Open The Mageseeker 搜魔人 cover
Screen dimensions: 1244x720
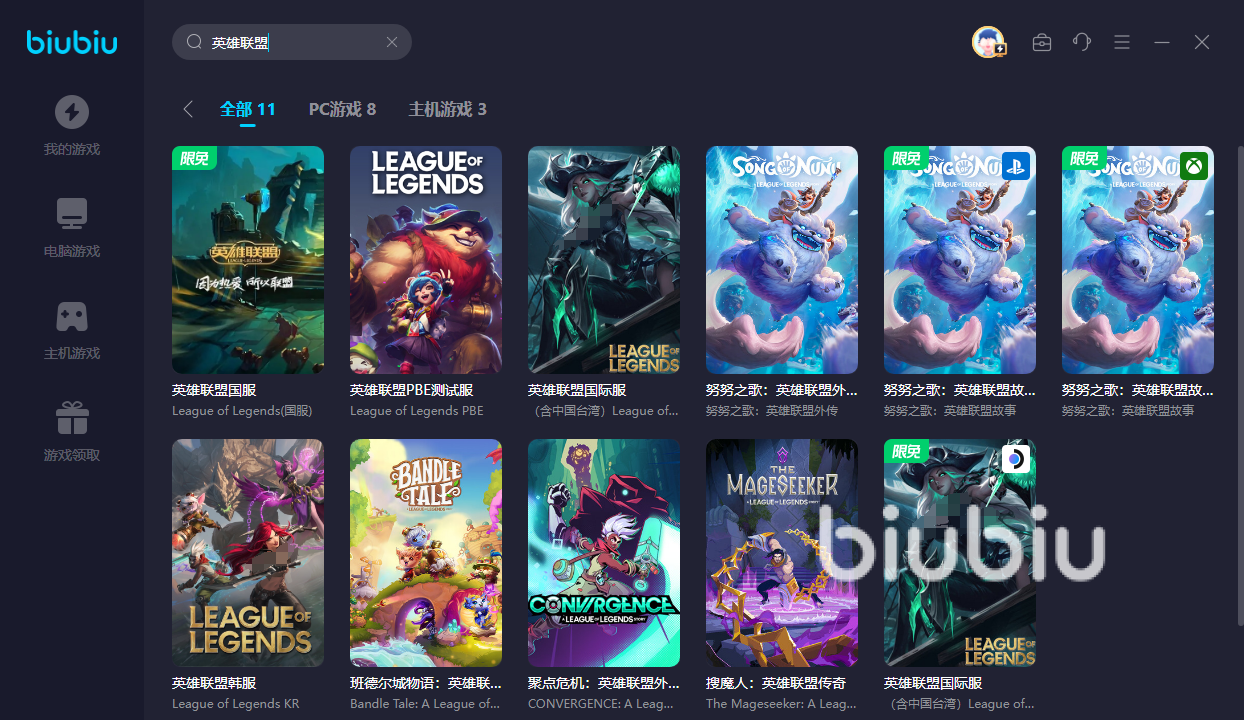pos(782,553)
